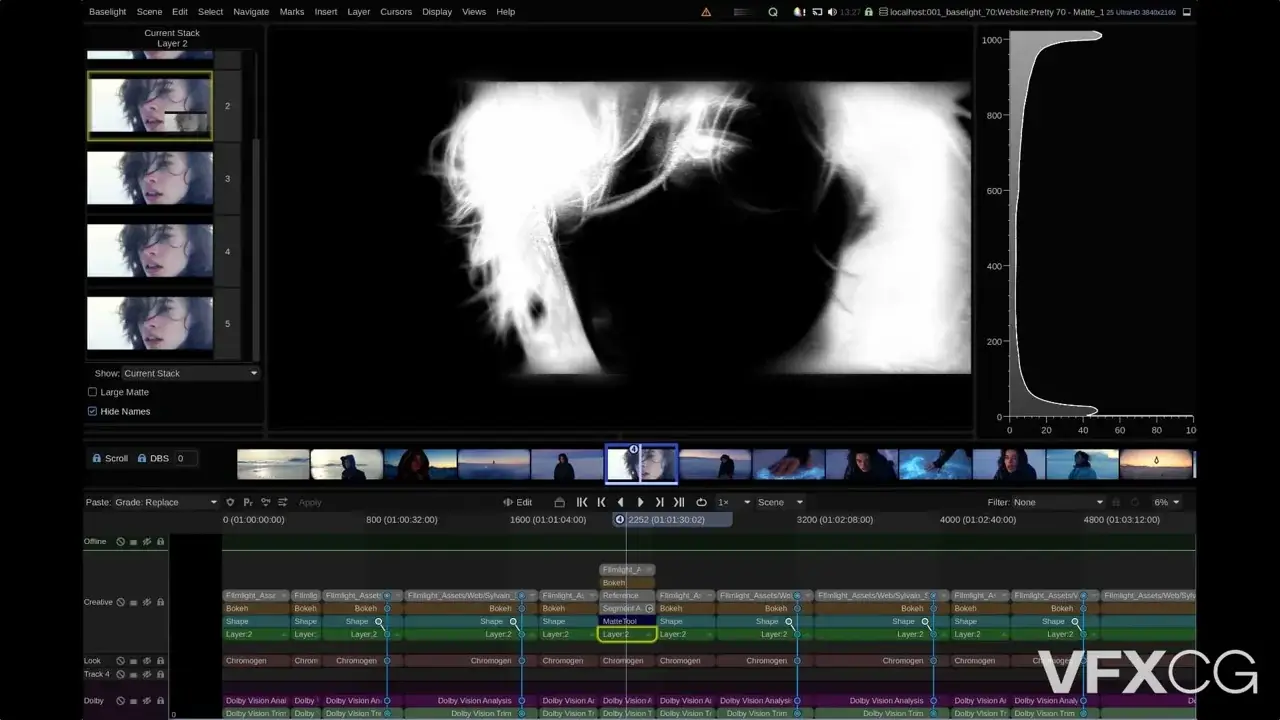Open the 6% timeline zoom dropdown
This screenshot has height=720, width=1280.
point(1166,502)
